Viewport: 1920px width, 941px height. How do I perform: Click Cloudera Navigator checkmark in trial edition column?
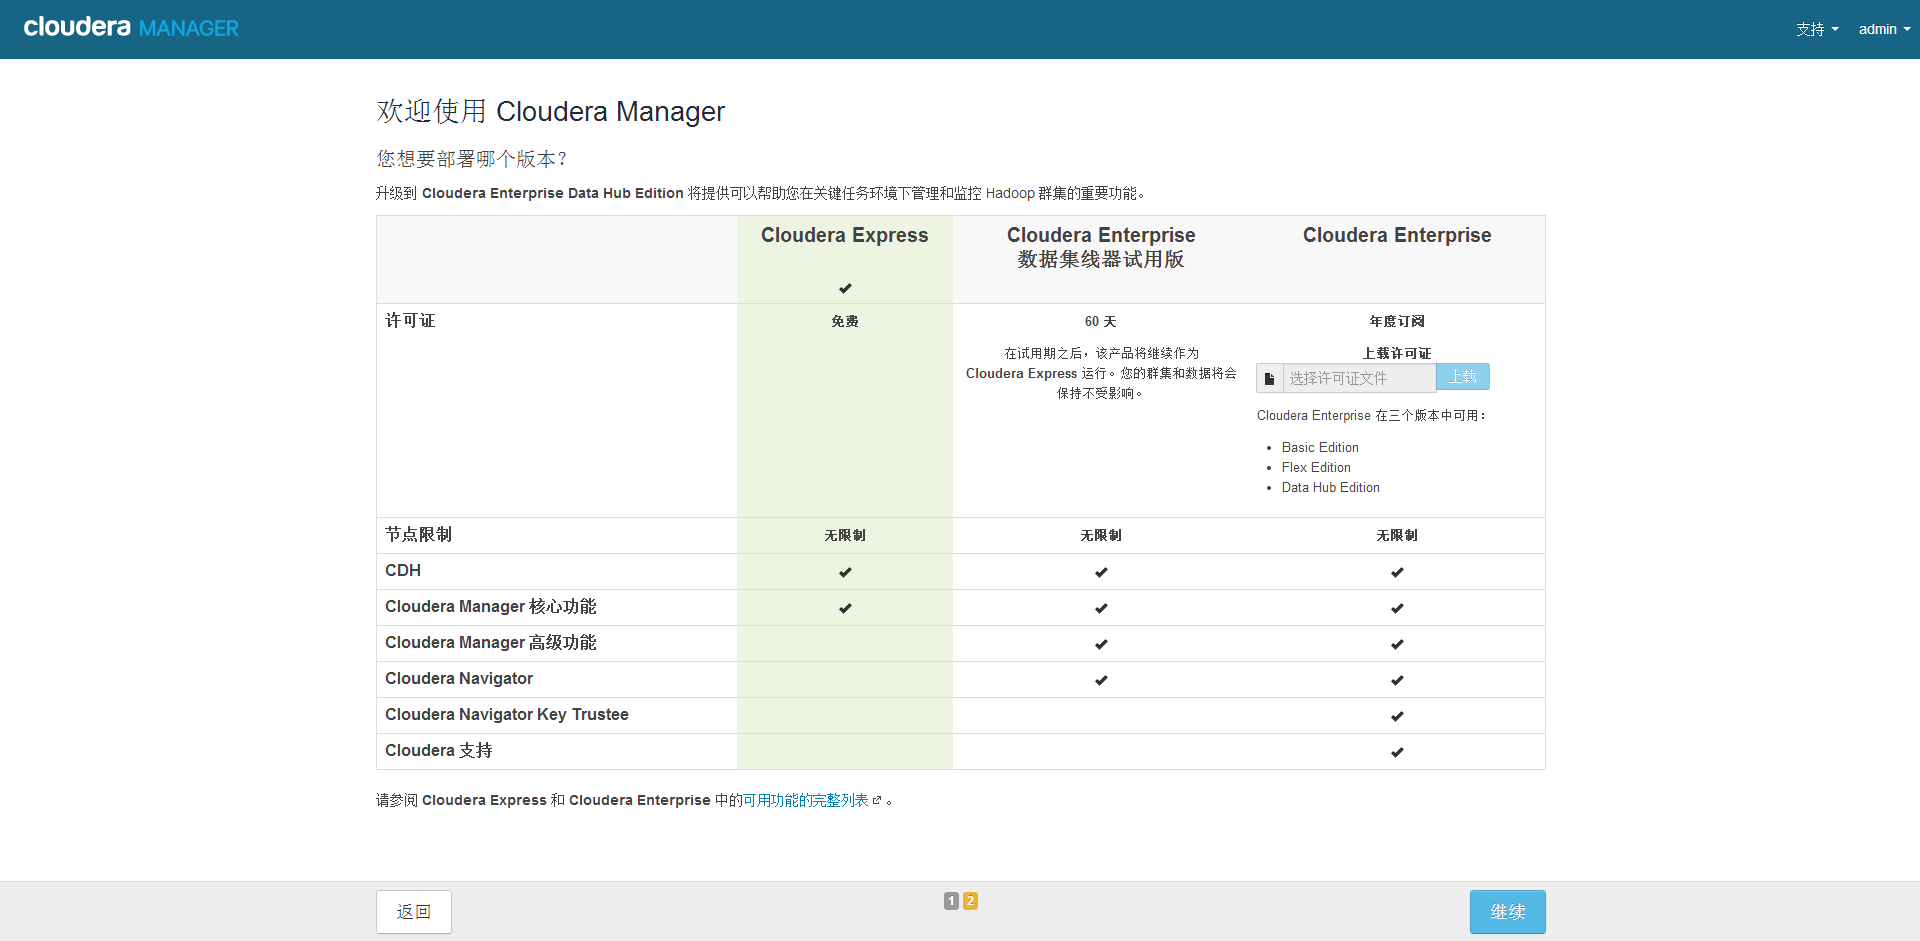point(1101,680)
